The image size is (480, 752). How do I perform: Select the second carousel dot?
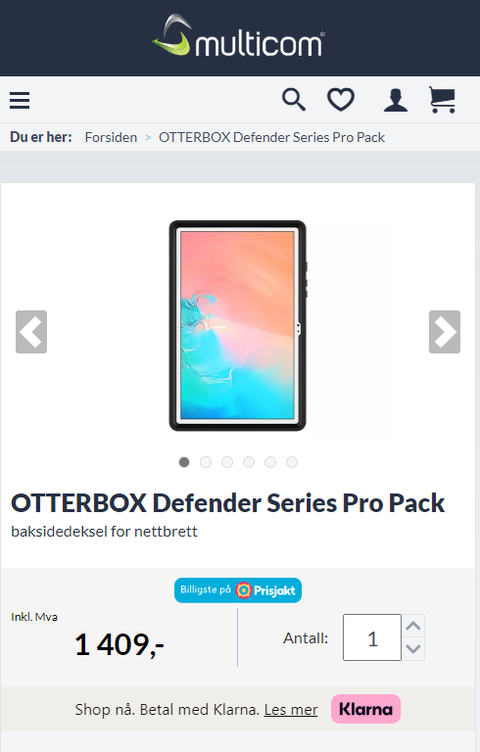tap(206, 462)
